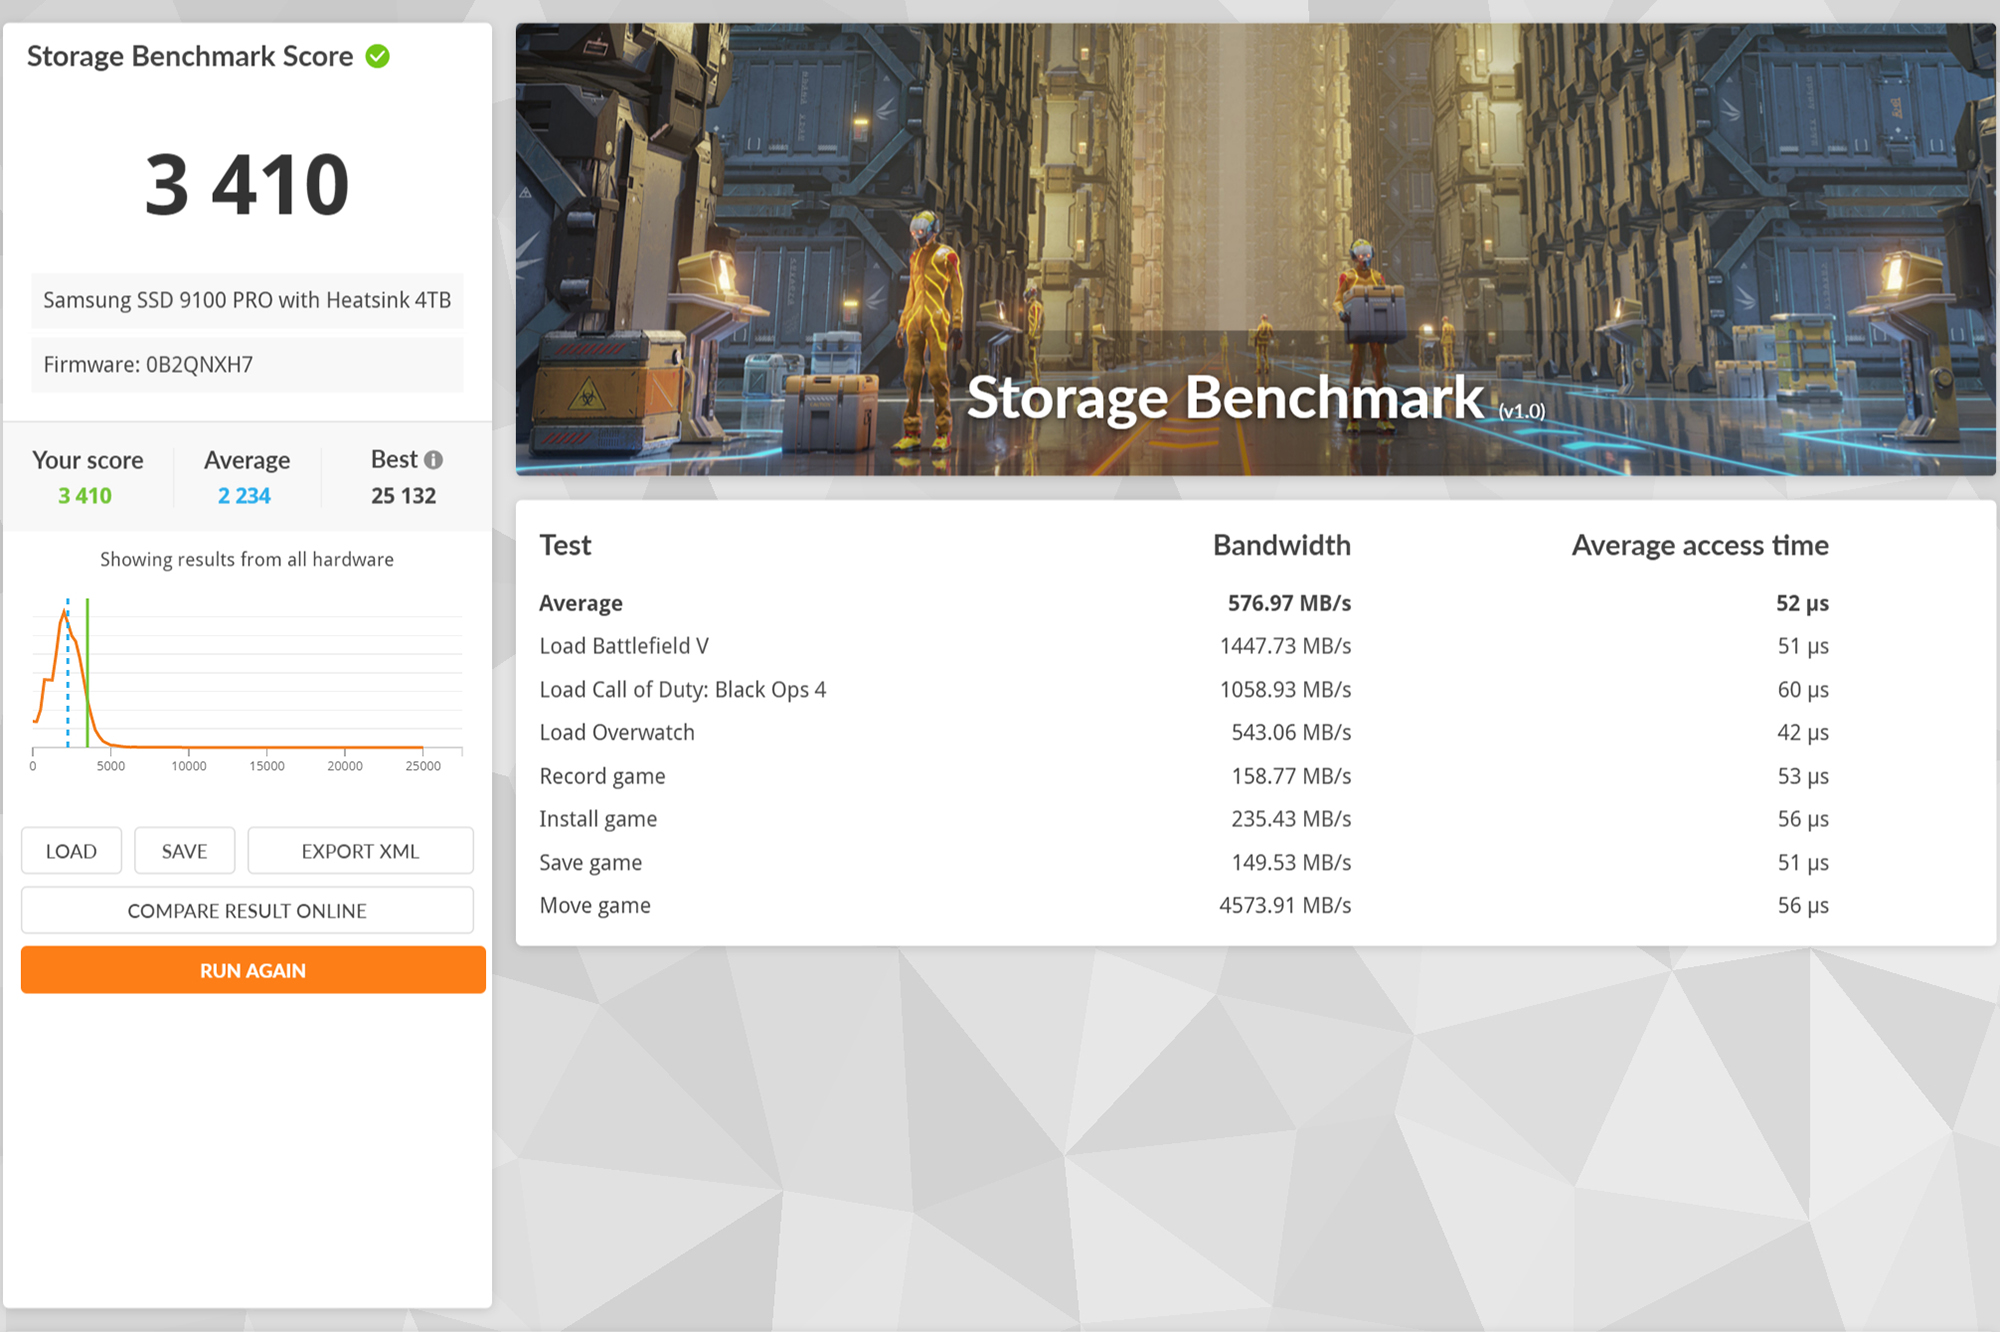
Task: Click the green validated result checkmark icon
Action: click(378, 57)
